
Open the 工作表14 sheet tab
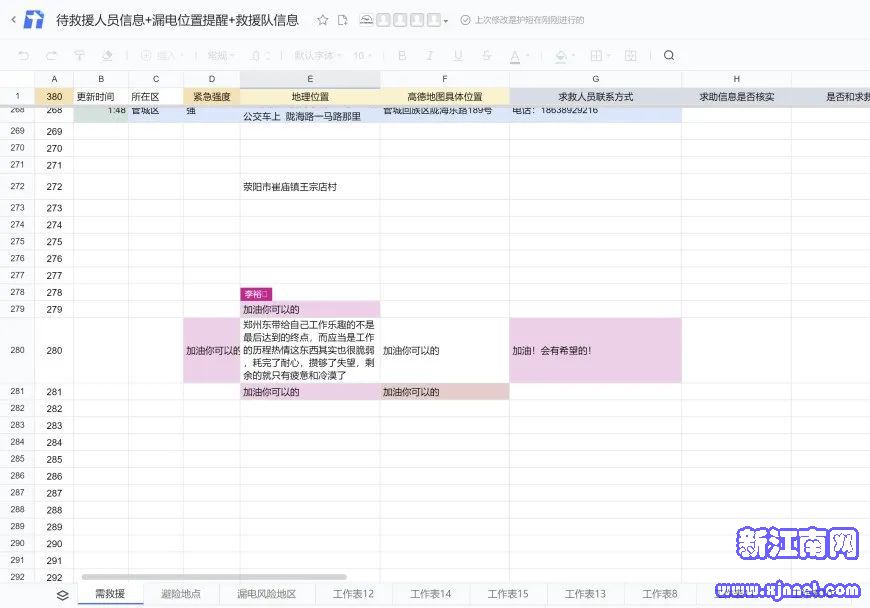(x=431, y=594)
